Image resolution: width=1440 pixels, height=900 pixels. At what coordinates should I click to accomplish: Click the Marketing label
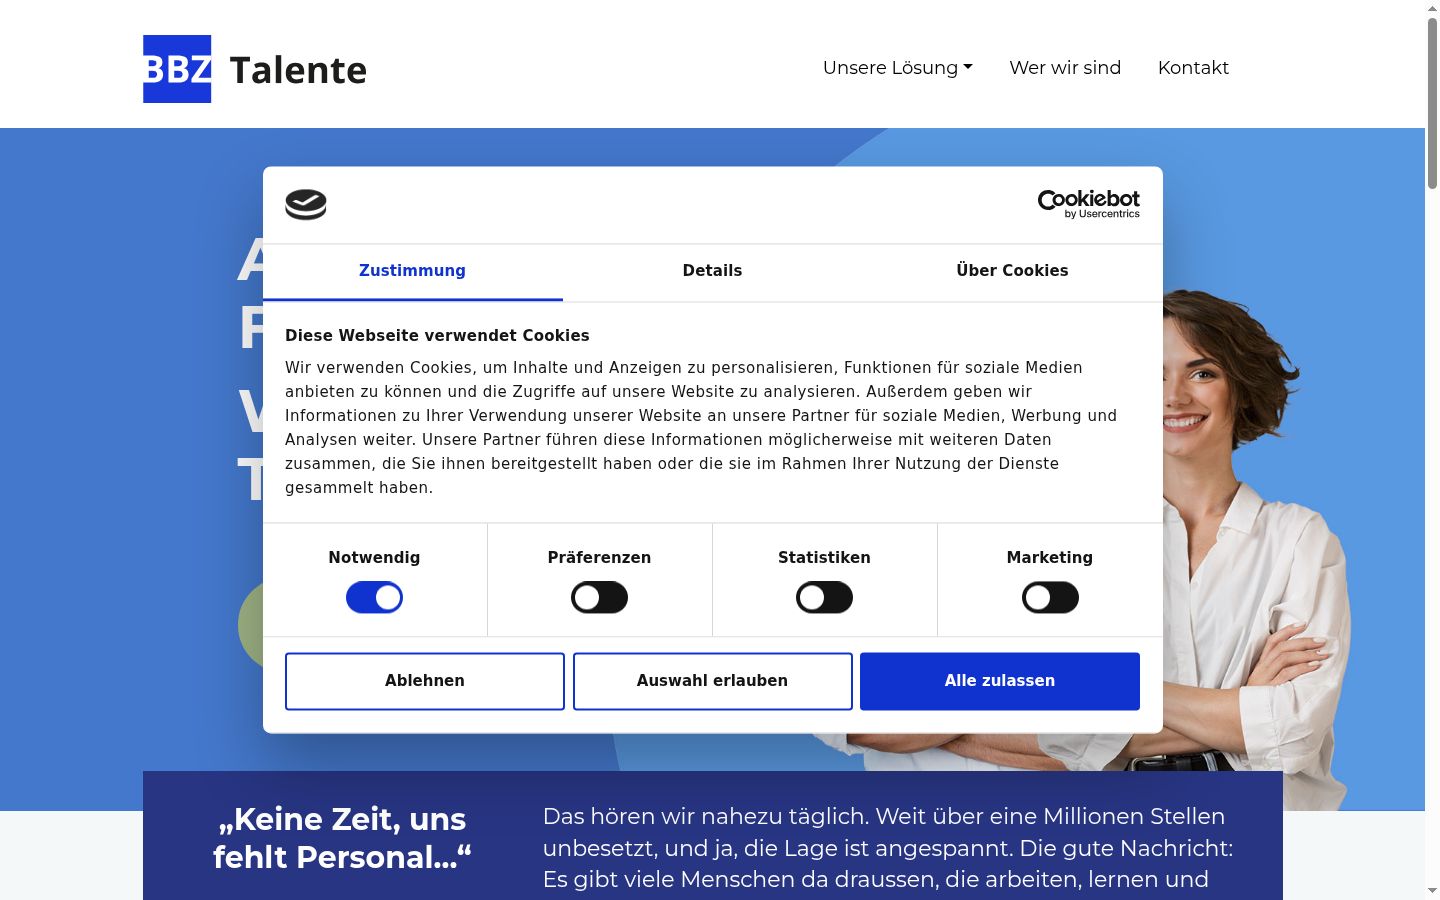click(x=1050, y=558)
